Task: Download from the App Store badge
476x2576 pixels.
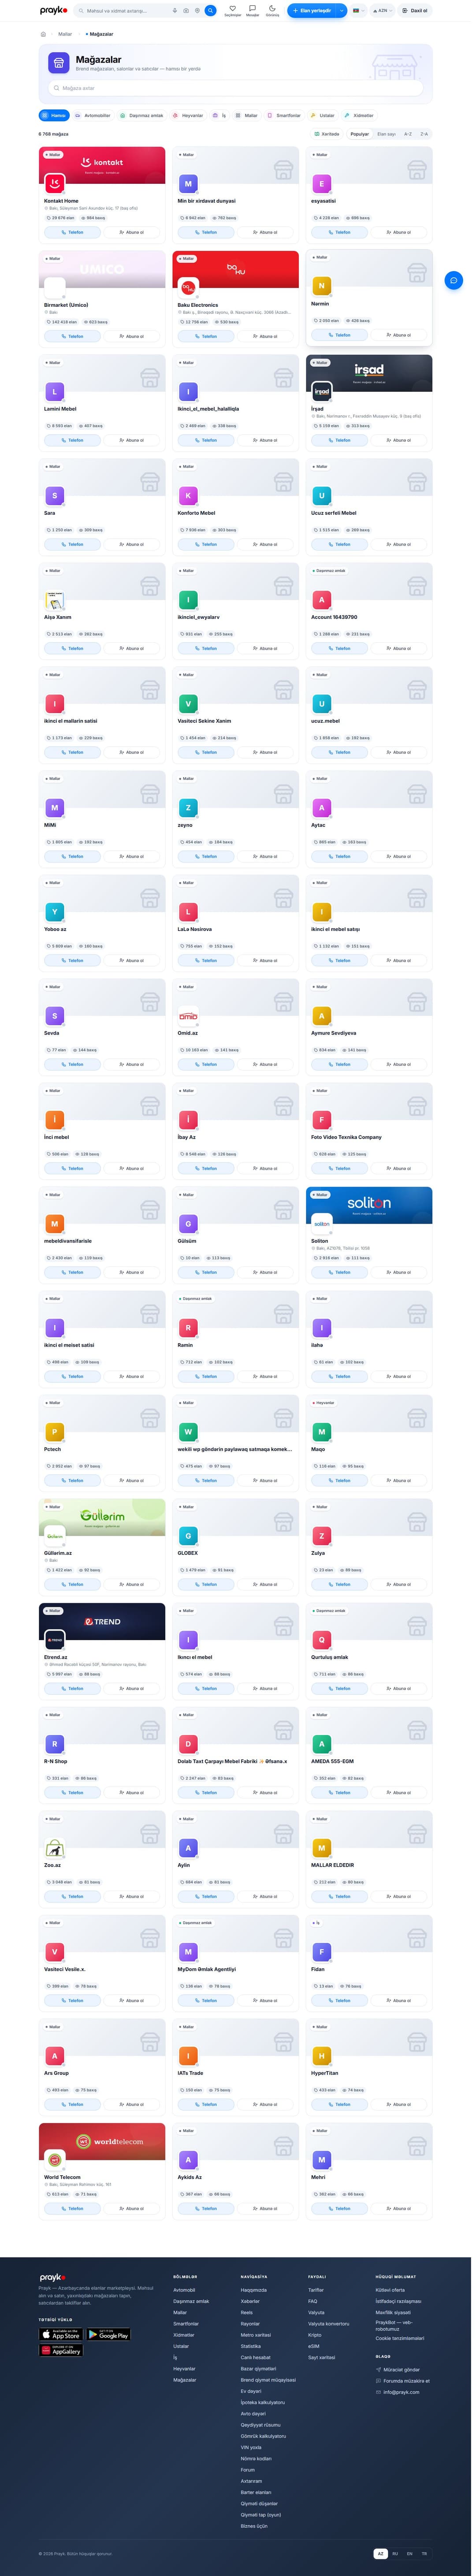Action: point(61,2335)
